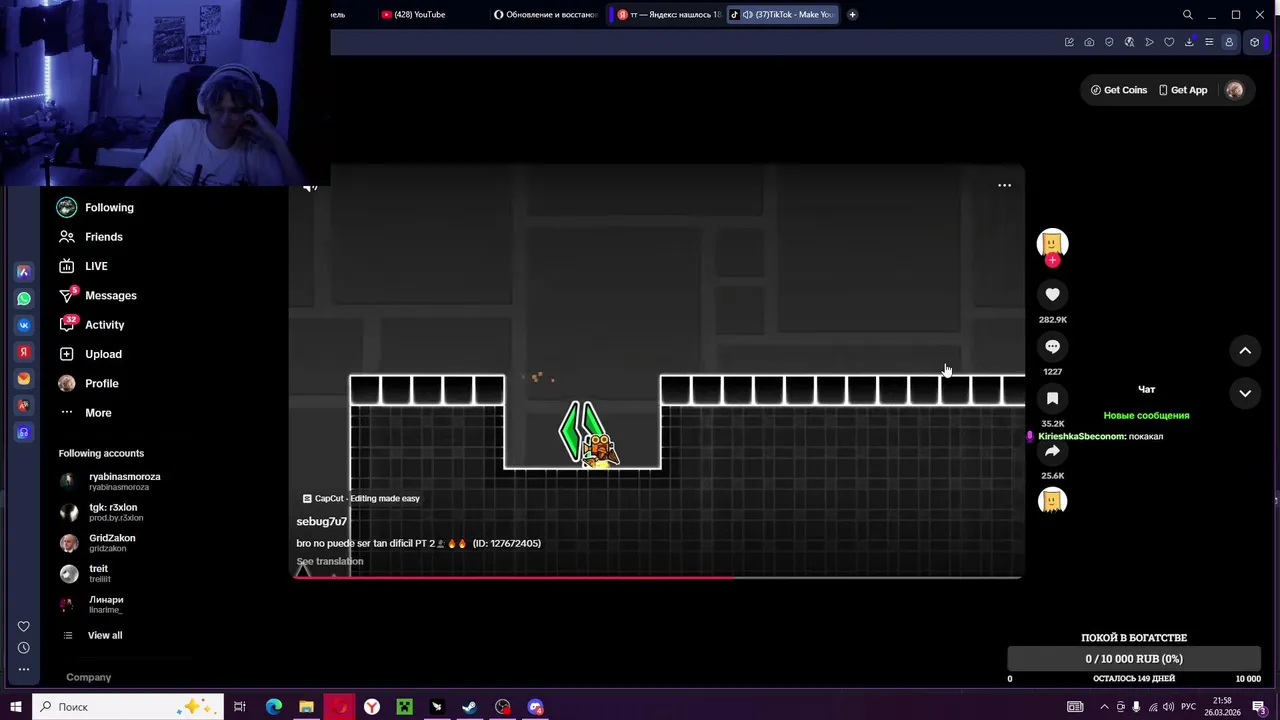Open sebug7u7 creator username
Screen dimensions: 1280x720
[321, 521]
